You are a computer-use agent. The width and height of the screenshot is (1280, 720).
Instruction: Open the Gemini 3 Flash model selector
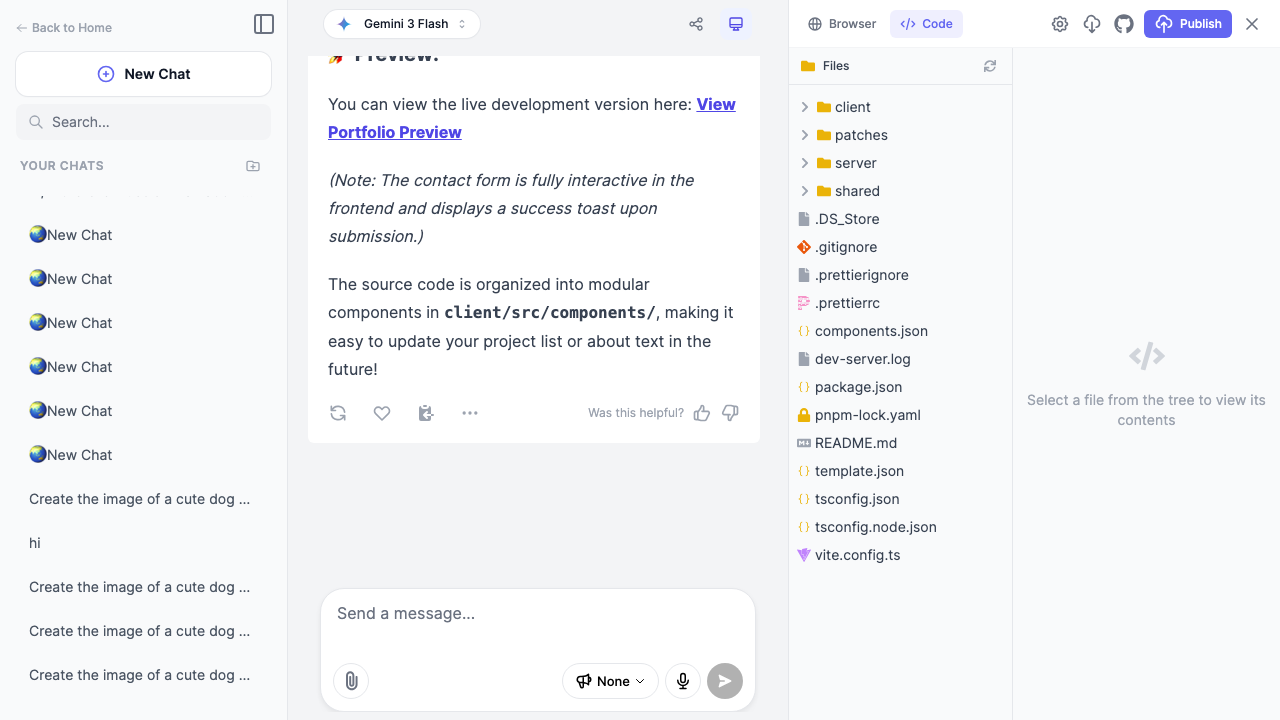pyautogui.click(x=402, y=22)
